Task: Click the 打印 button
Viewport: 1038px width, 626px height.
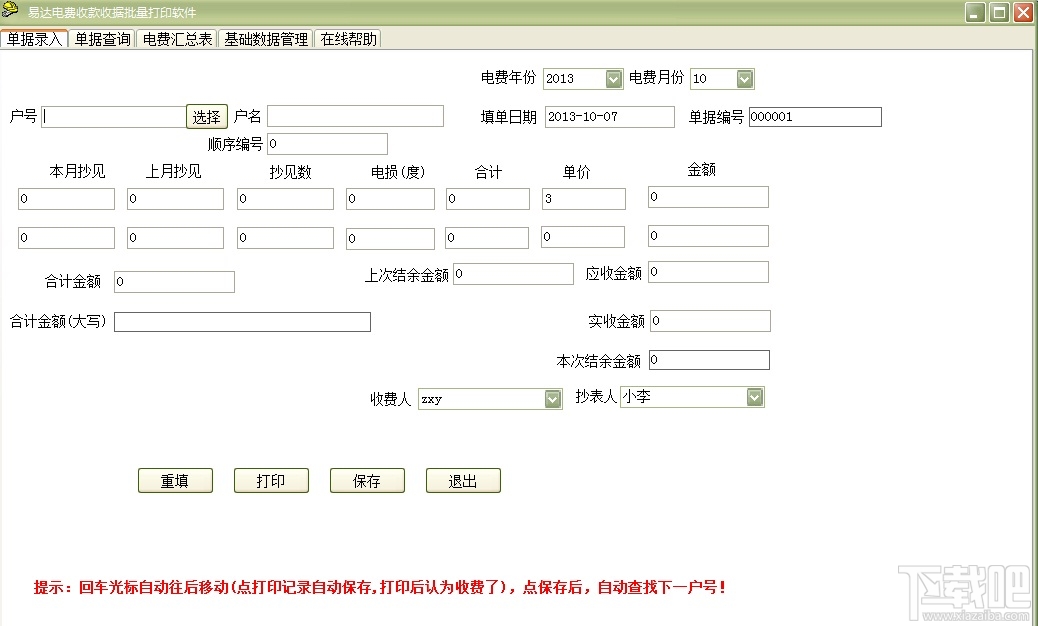Action: click(271, 481)
